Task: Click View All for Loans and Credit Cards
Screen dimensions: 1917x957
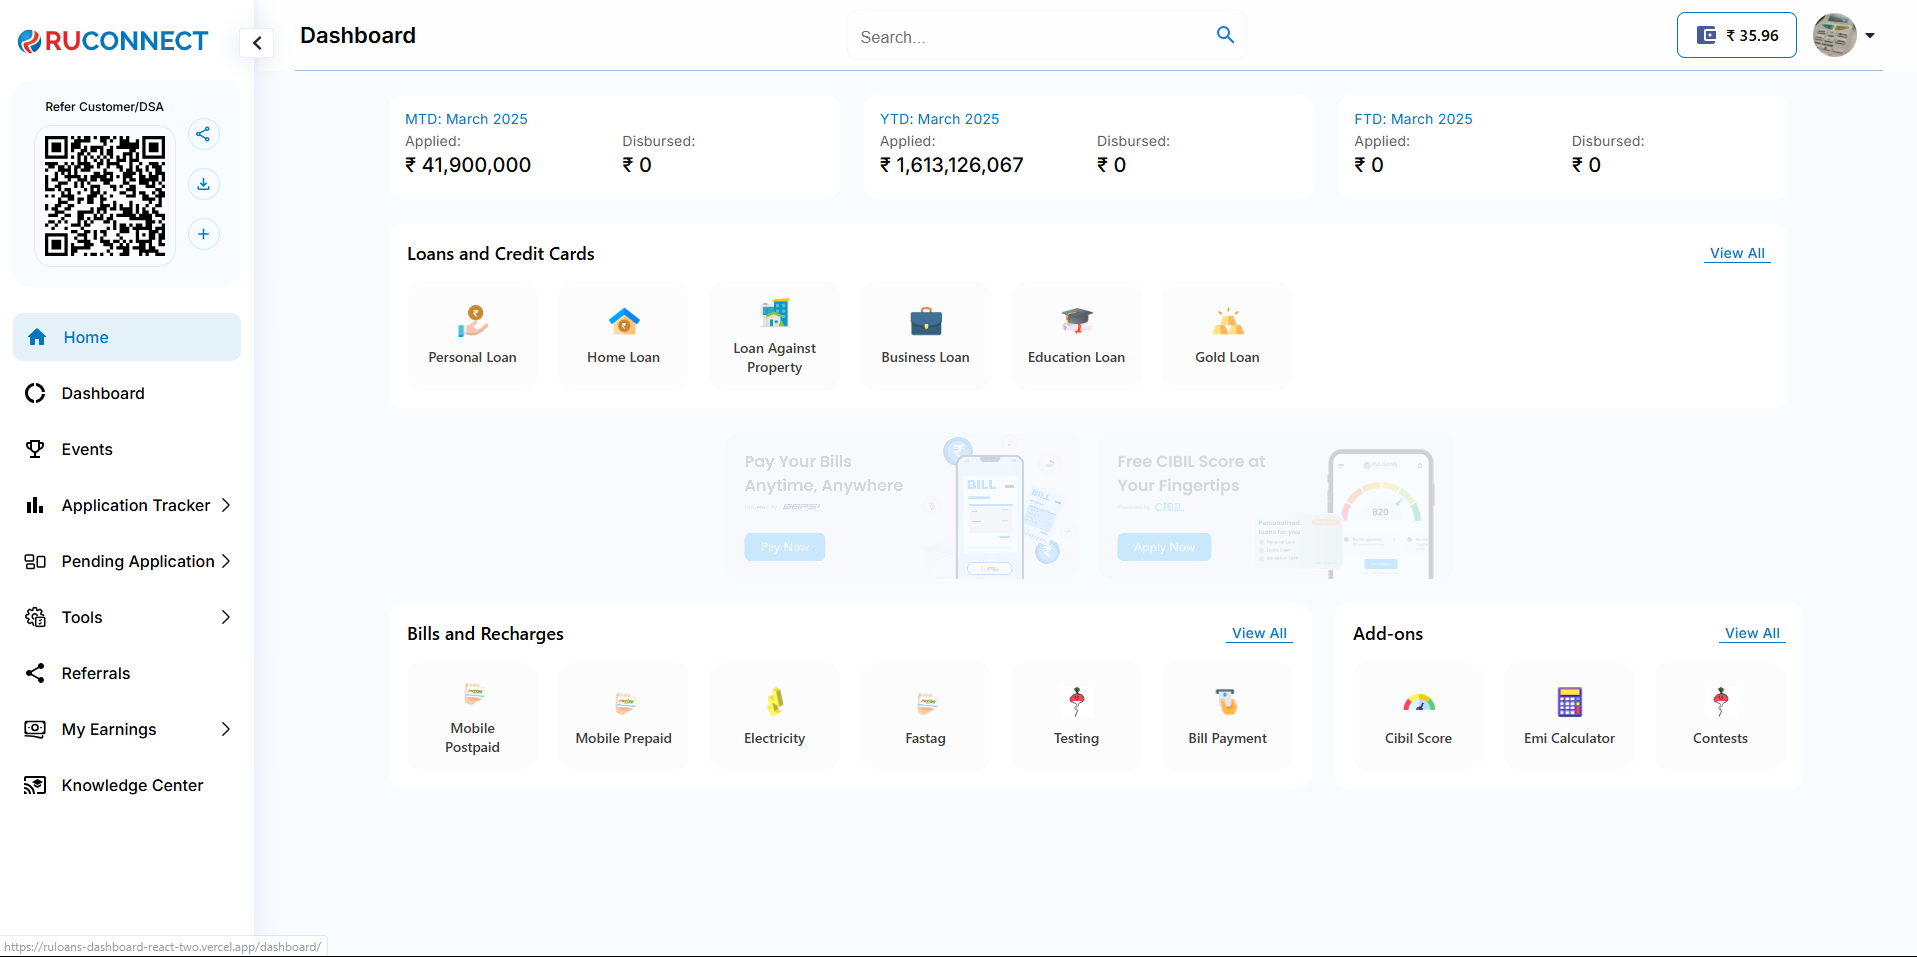Action: tap(1736, 253)
